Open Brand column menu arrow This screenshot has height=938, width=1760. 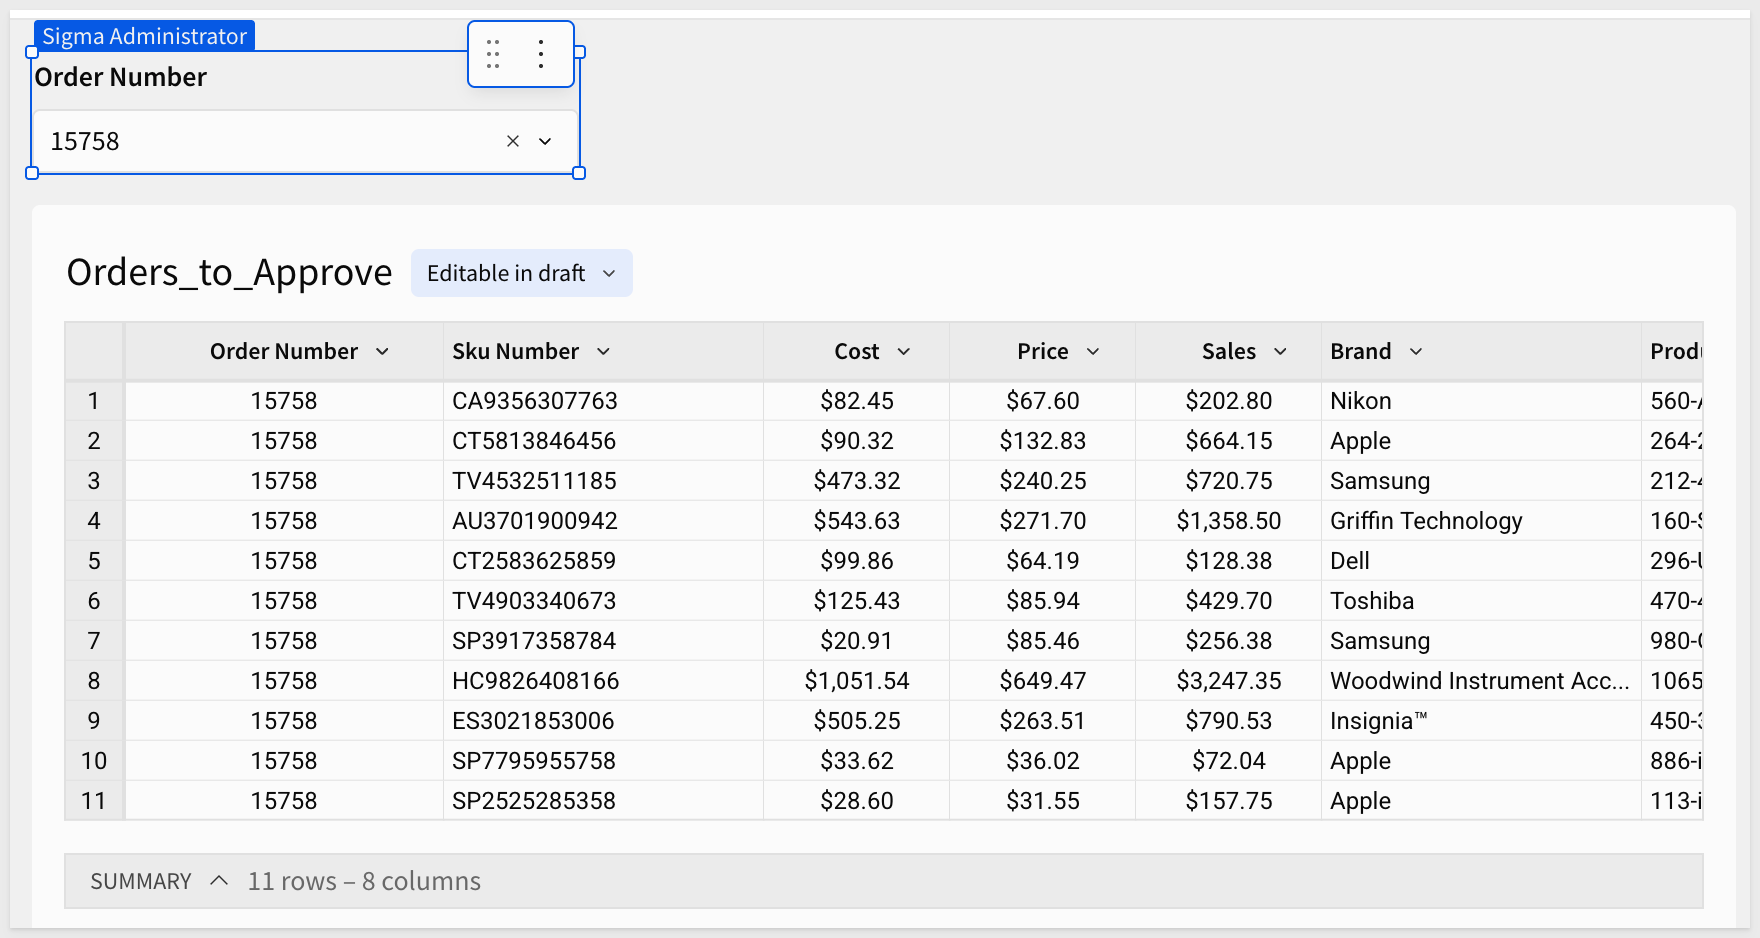coord(1416,352)
